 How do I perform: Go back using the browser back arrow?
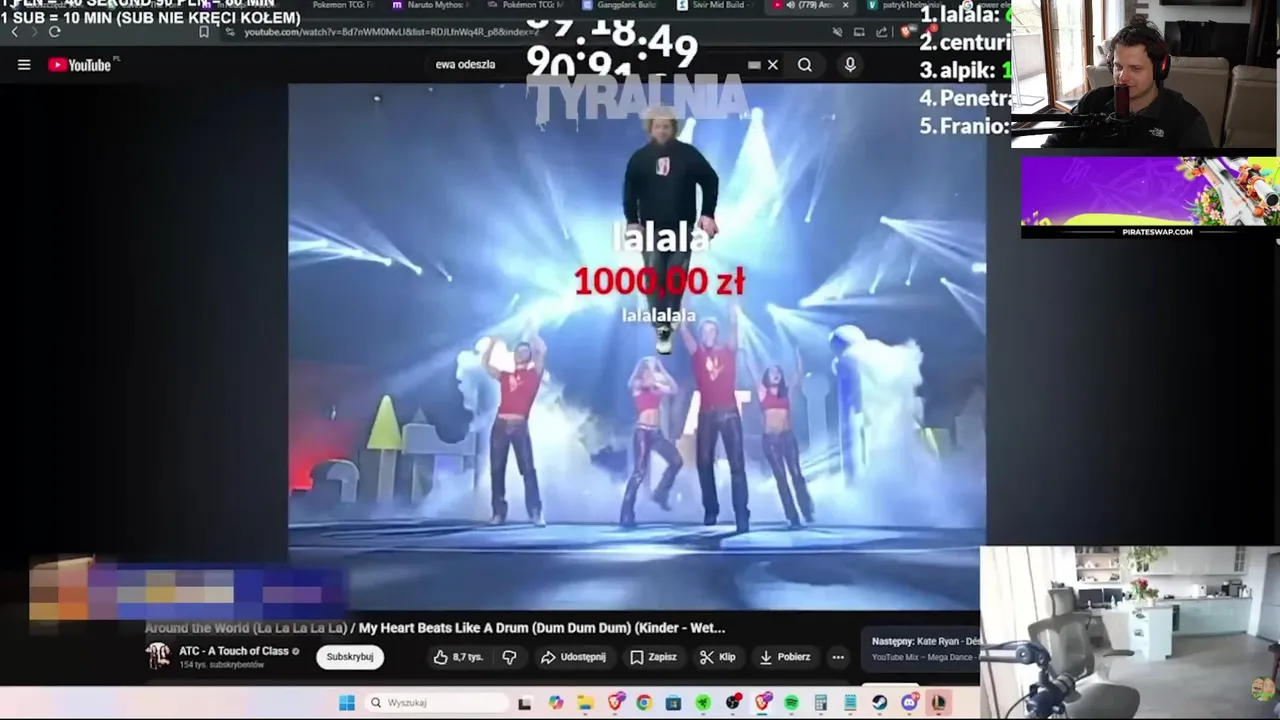[14, 32]
